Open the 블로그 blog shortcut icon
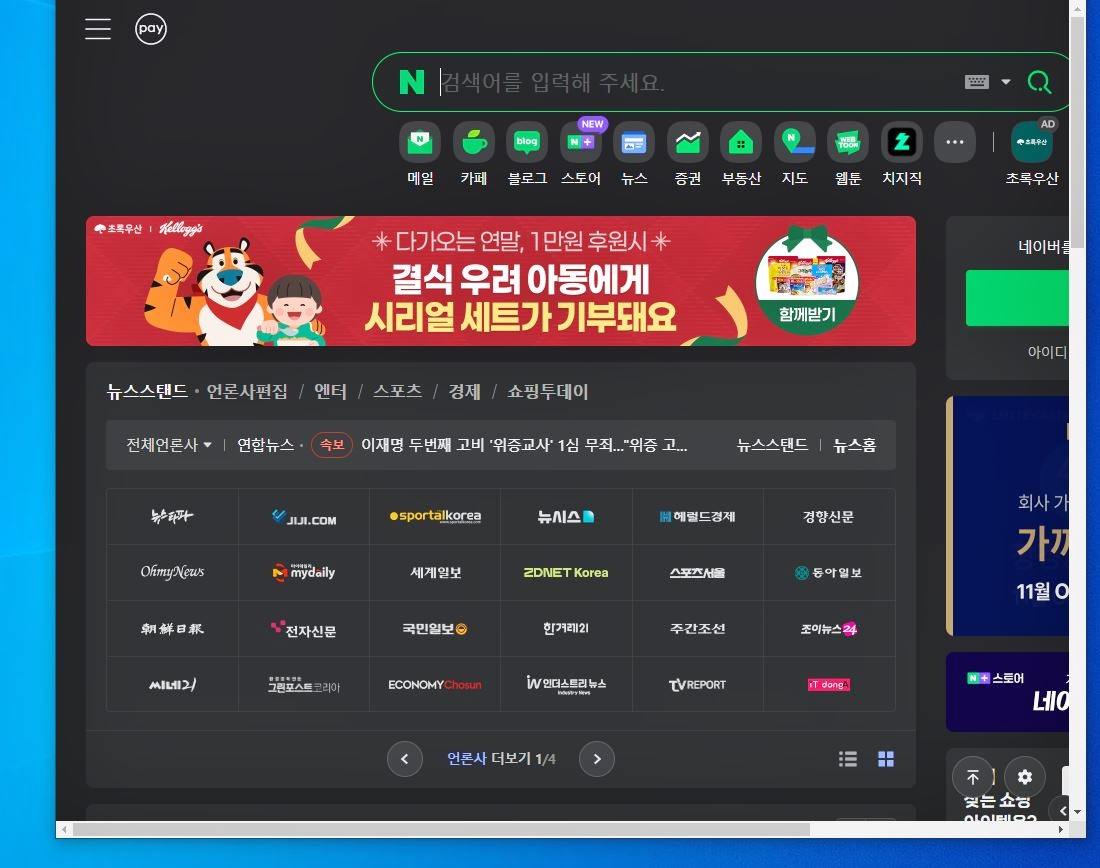Viewport: 1100px width, 868px height. point(527,142)
